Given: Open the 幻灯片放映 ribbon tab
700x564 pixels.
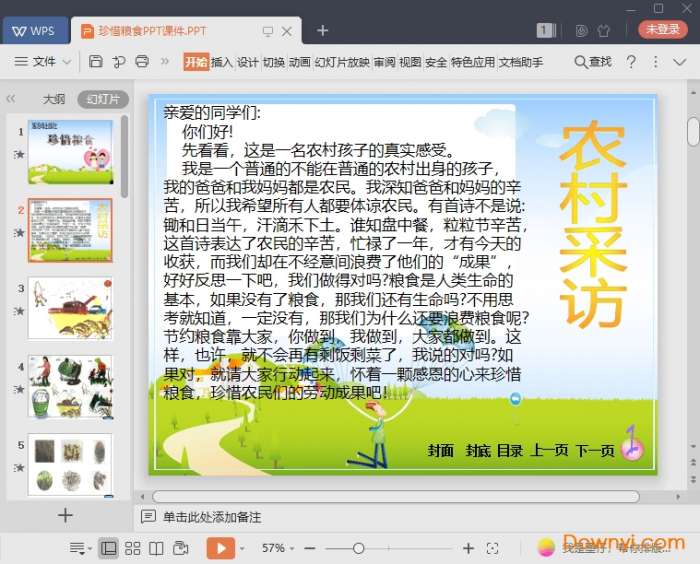Looking at the screenshot, I should tap(342, 62).
